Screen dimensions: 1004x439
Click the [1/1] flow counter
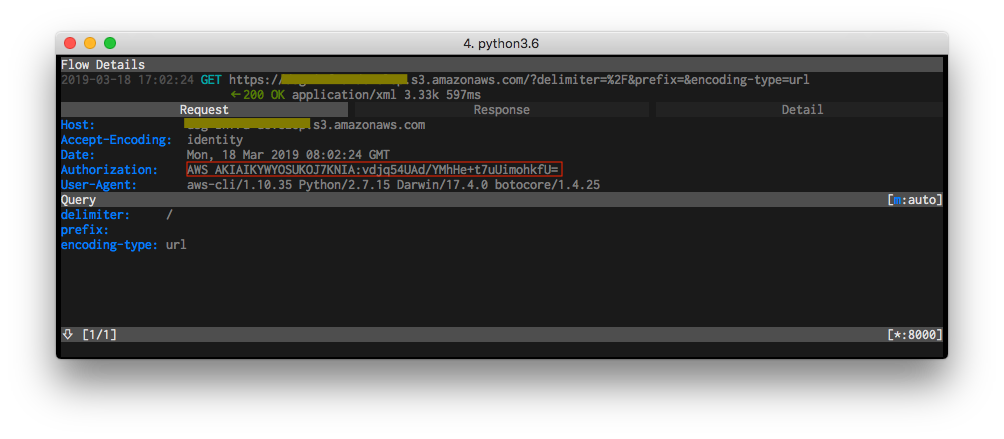click(99, 334)
